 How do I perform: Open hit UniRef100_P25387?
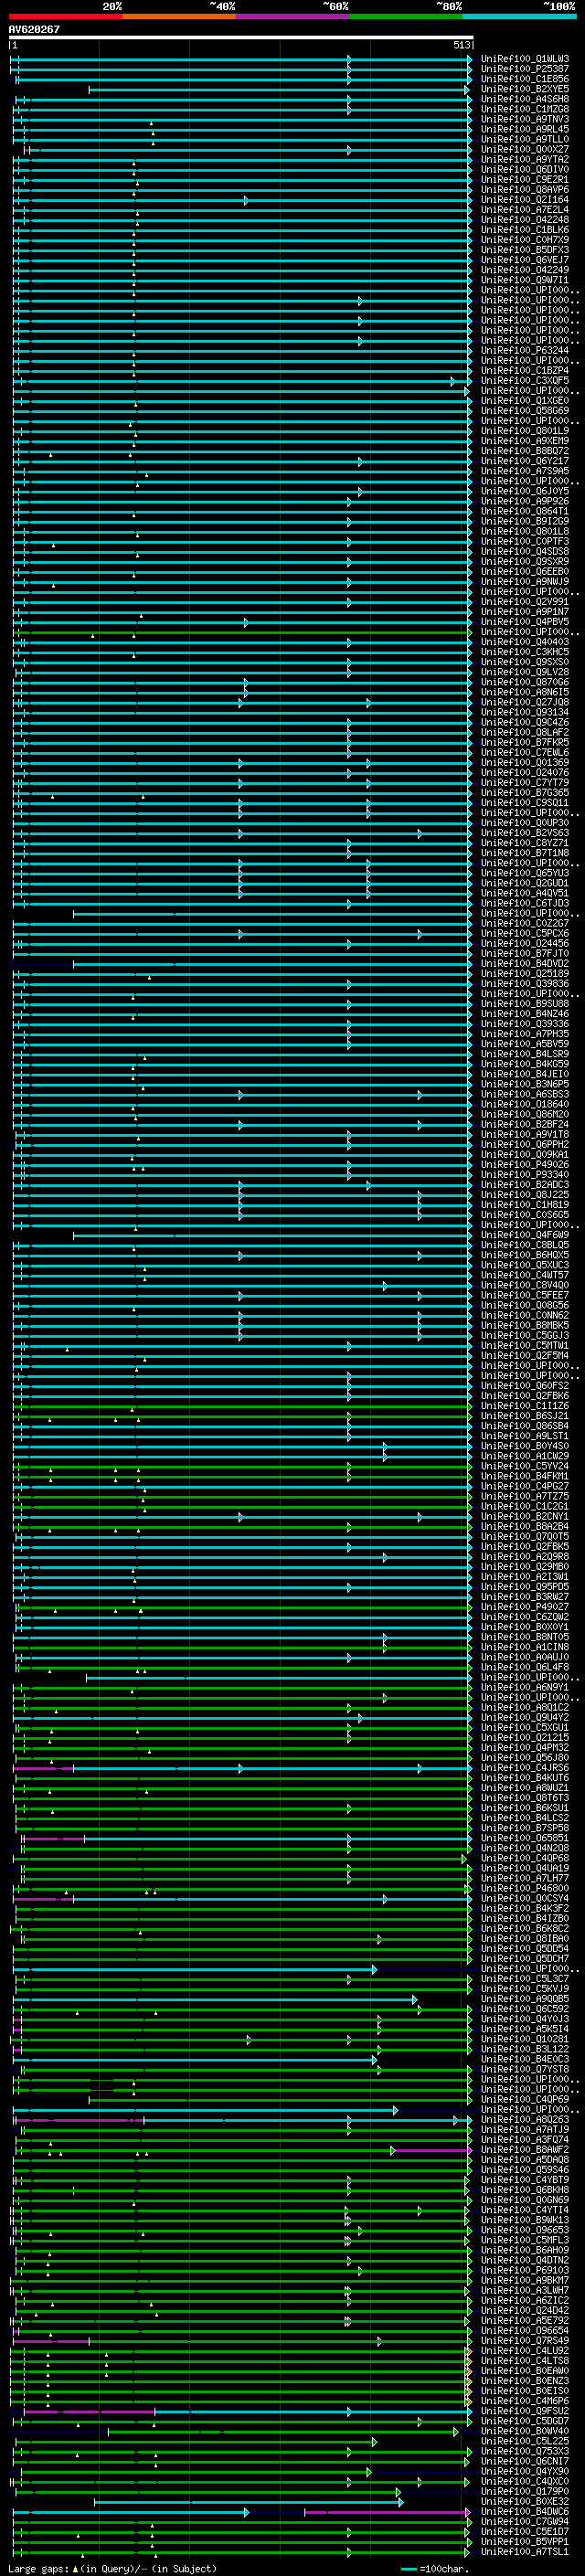tap(525, 69)
